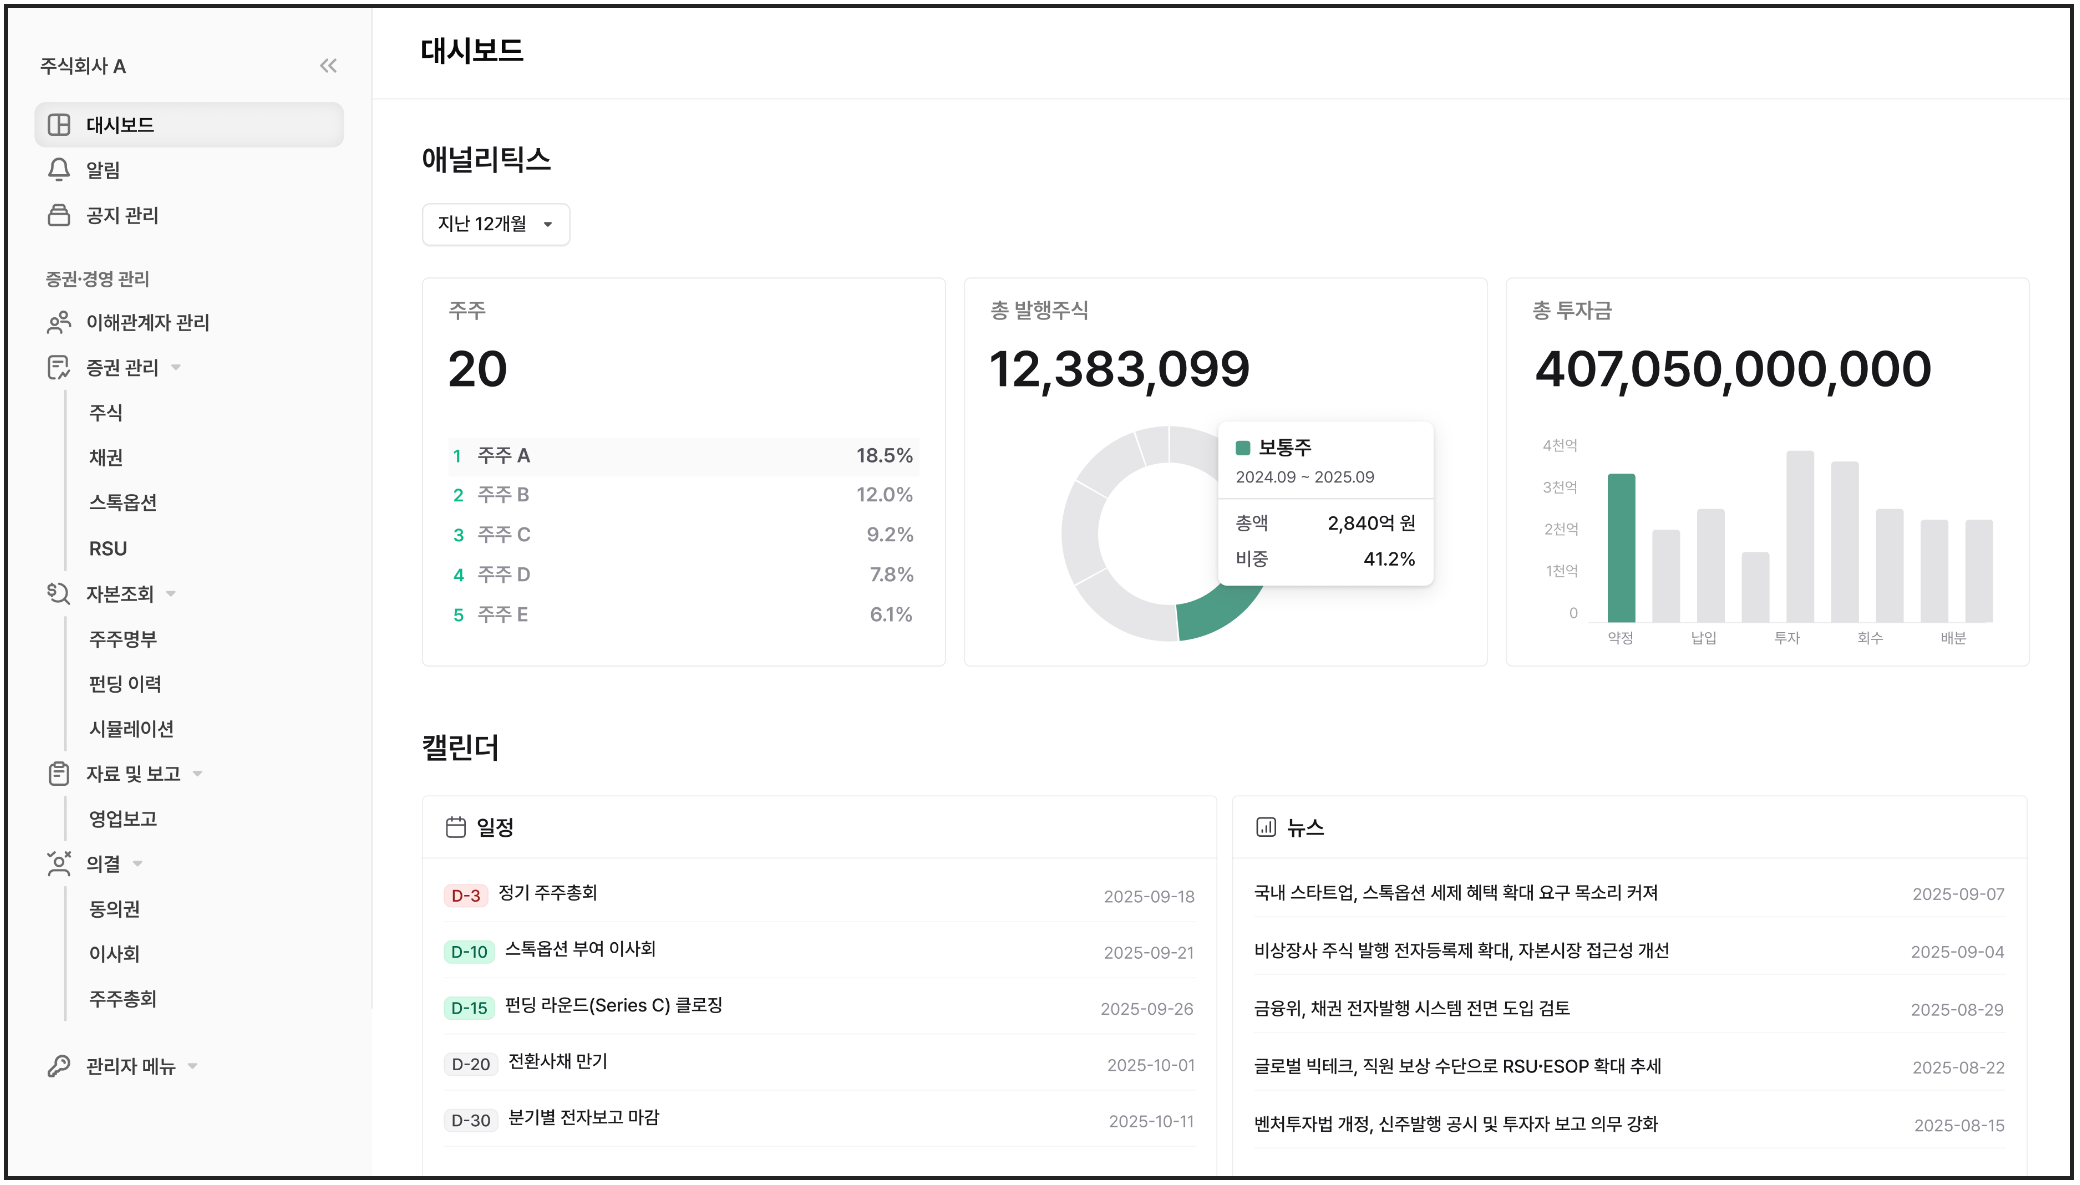2080x1185 pixels.
Task: Open the 시뮬레이션 sidebar item
Action: [131, 728]
